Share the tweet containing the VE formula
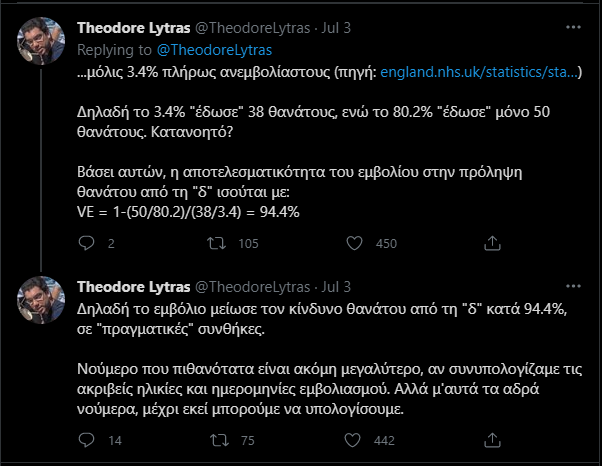 pyautogui.click(x=491, y=243)
